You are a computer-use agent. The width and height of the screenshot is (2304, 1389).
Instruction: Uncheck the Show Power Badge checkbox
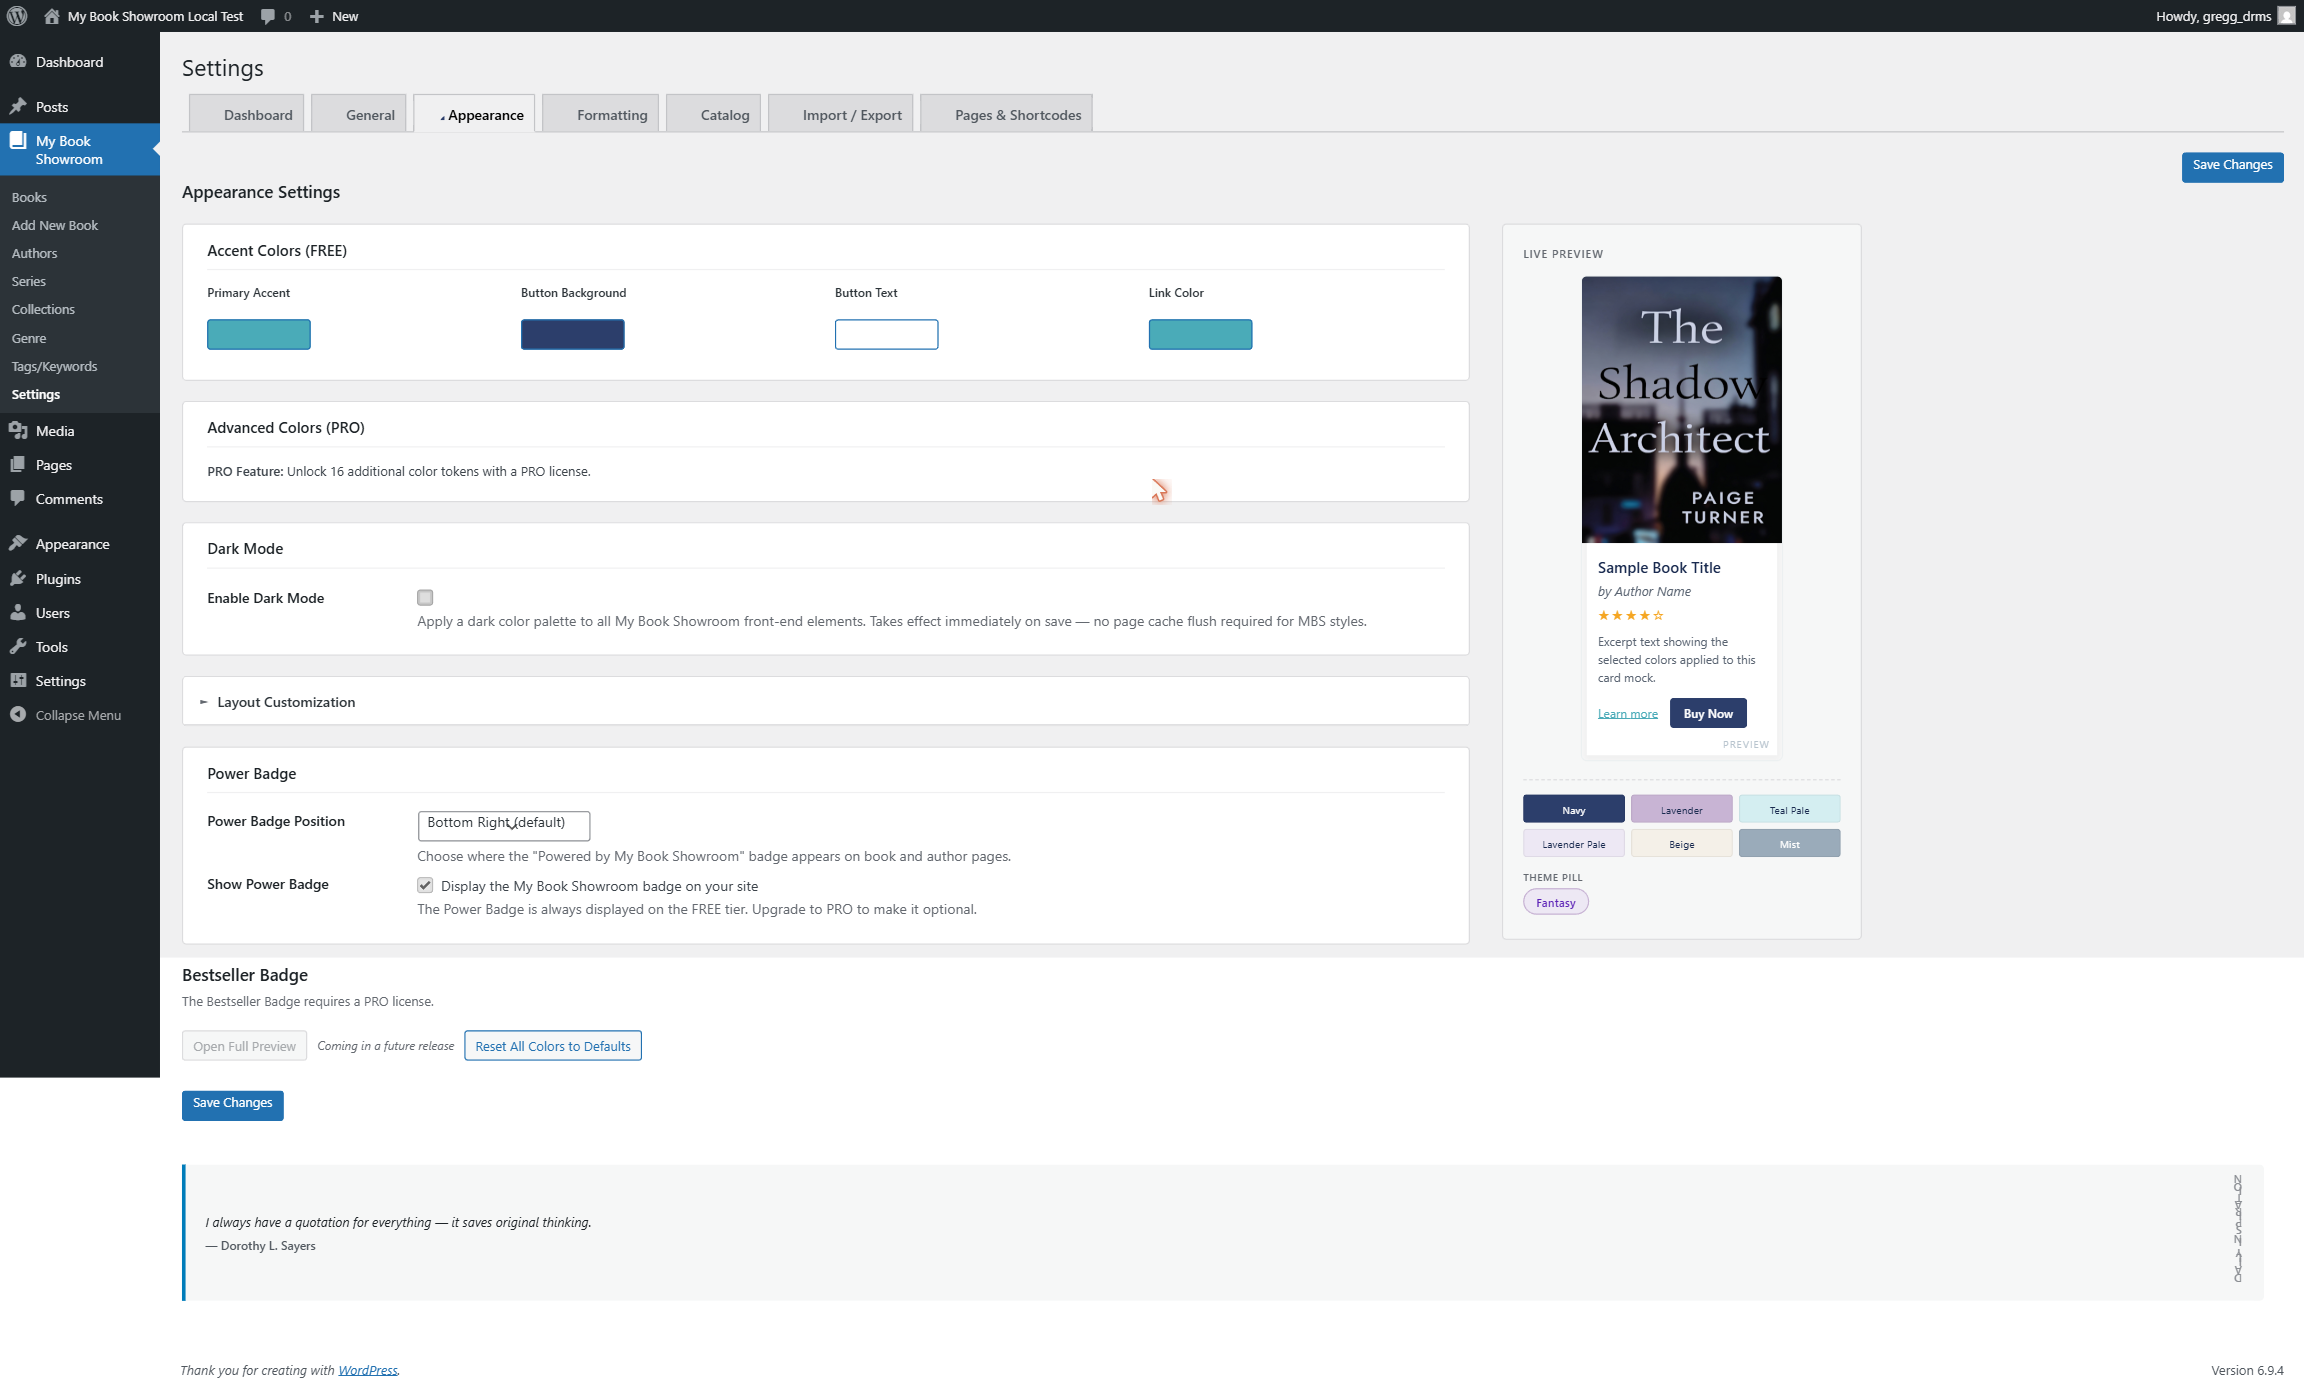[425, 885]
